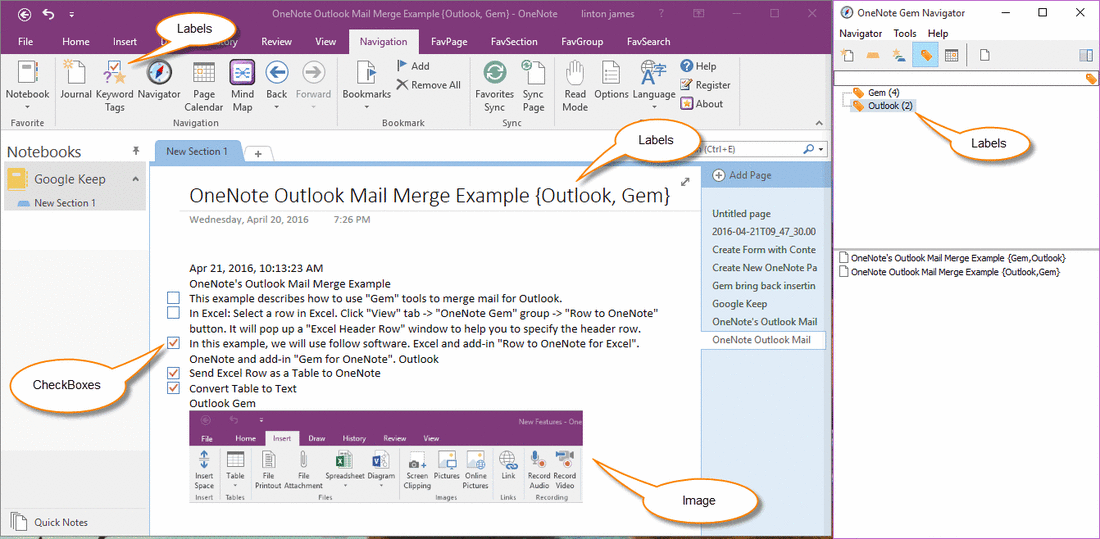Uncheck the 'Convert Table to Text' checkbox
The height and width of the screenshot is (539, 1100).
173,388
